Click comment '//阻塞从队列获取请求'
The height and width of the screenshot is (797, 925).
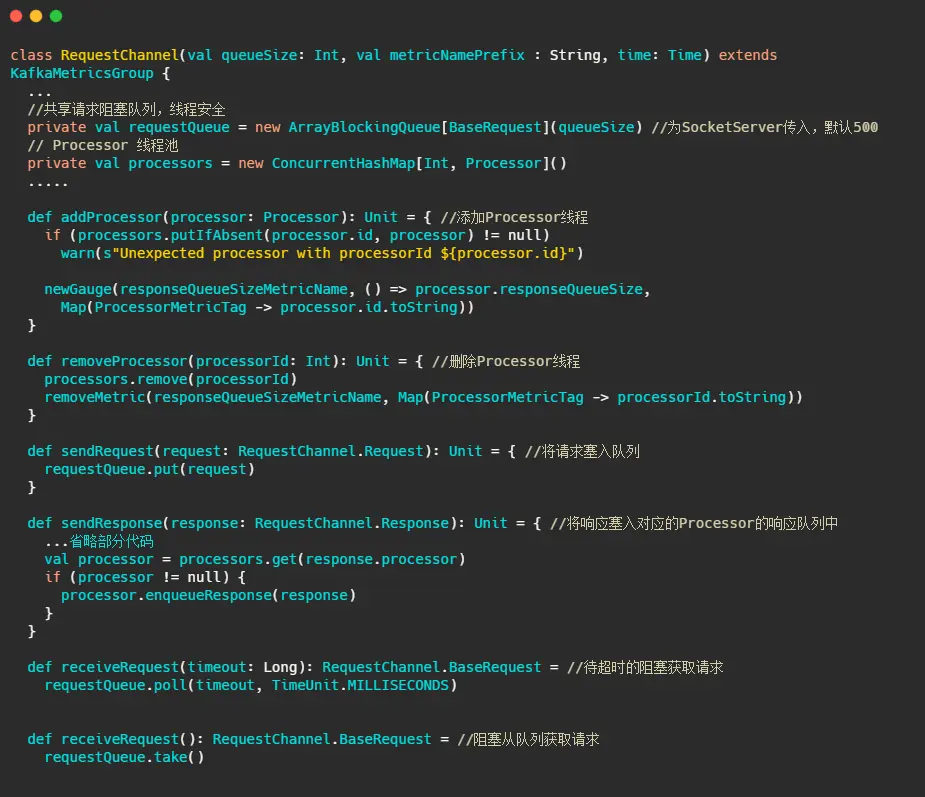[528, 739]
